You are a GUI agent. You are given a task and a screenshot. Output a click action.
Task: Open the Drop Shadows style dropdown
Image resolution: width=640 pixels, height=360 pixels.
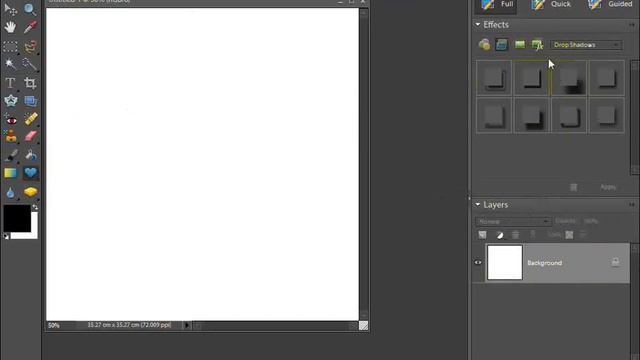[586, 45]
